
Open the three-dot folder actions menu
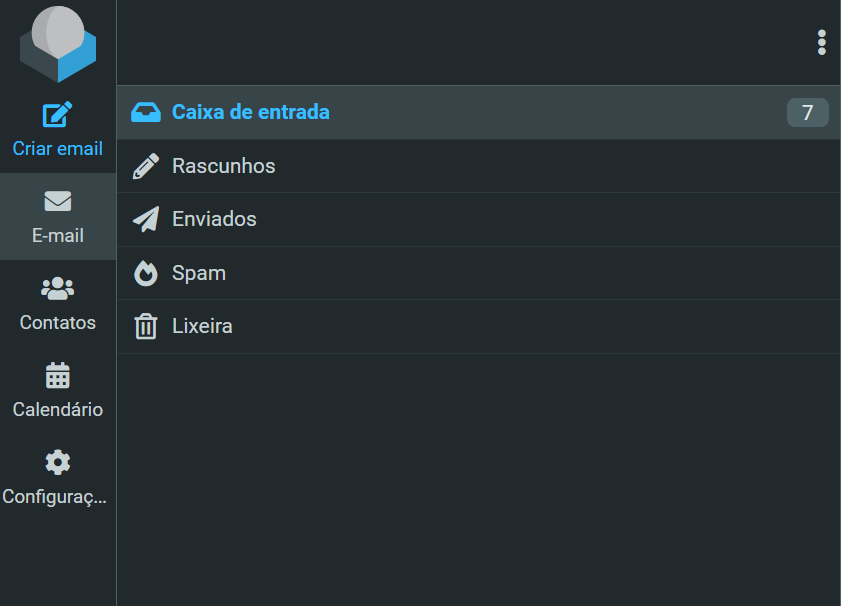[x=821, y=42]
